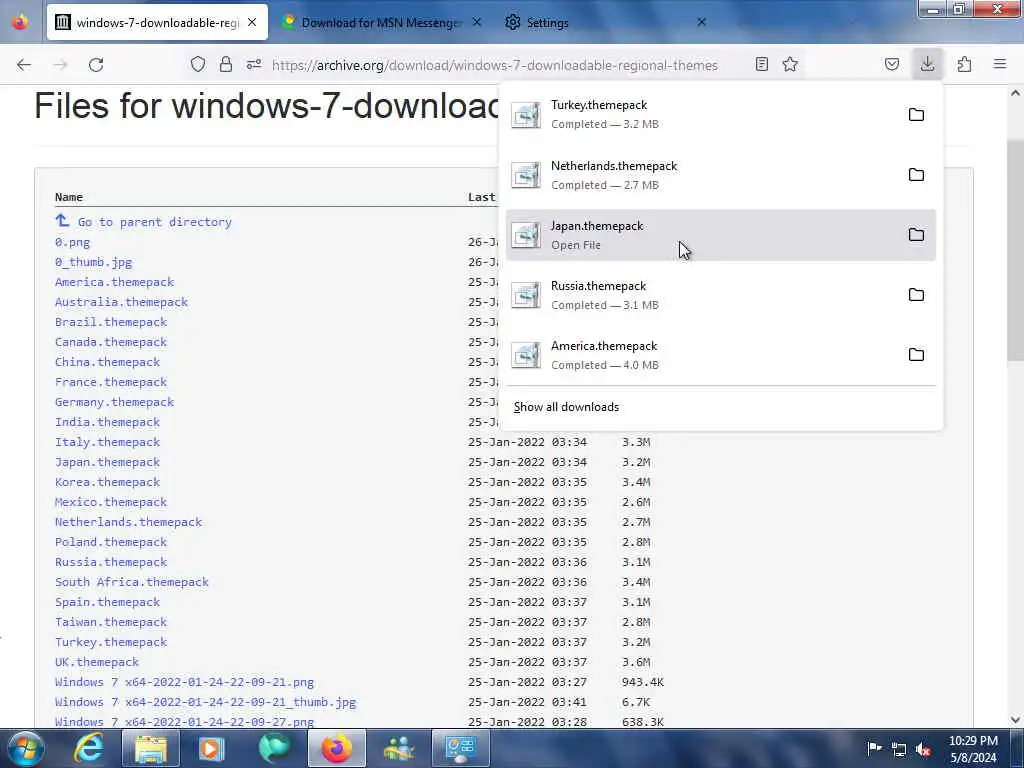
Task: Click the scrollbar down arrow
Action: tap(1015, 720)
